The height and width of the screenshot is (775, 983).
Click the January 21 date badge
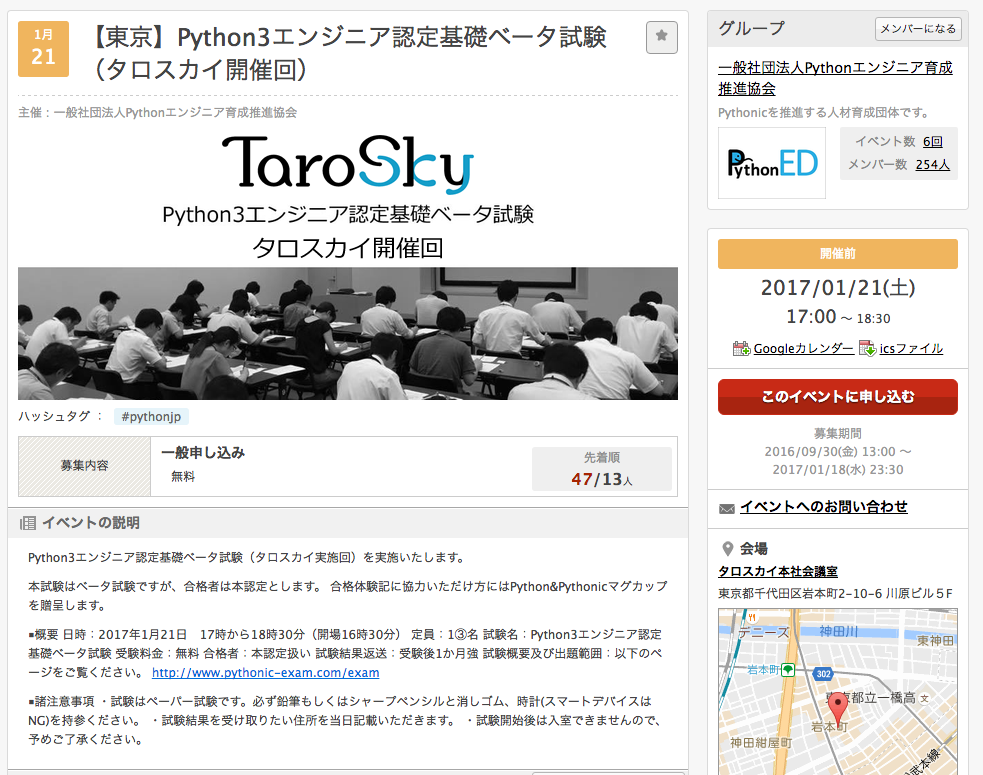coord(43,49)
